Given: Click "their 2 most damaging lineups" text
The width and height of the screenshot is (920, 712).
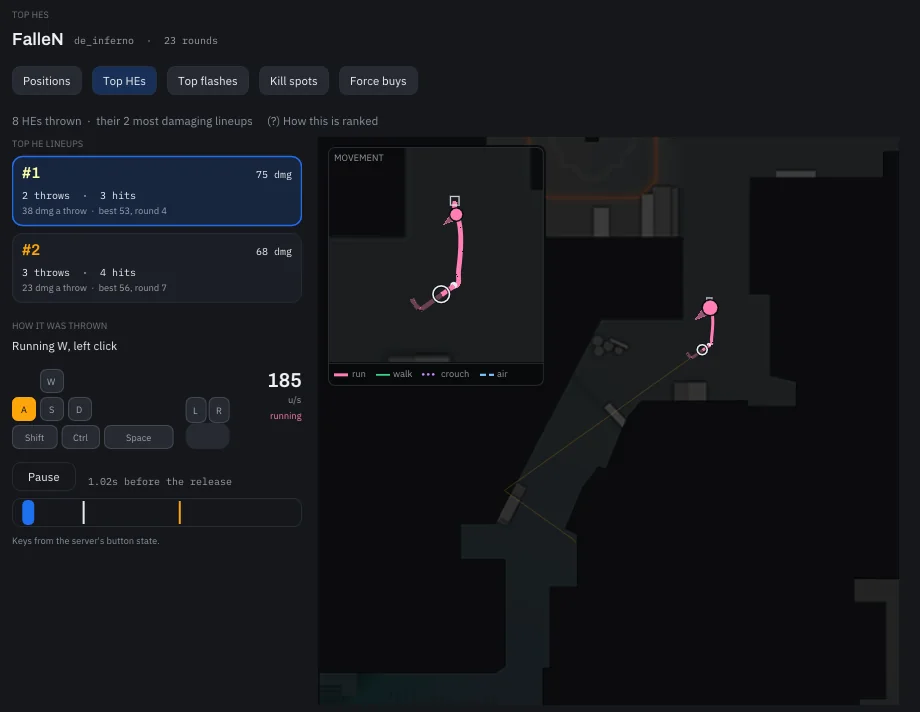Looking at the screenshot, I should (174, 121).
